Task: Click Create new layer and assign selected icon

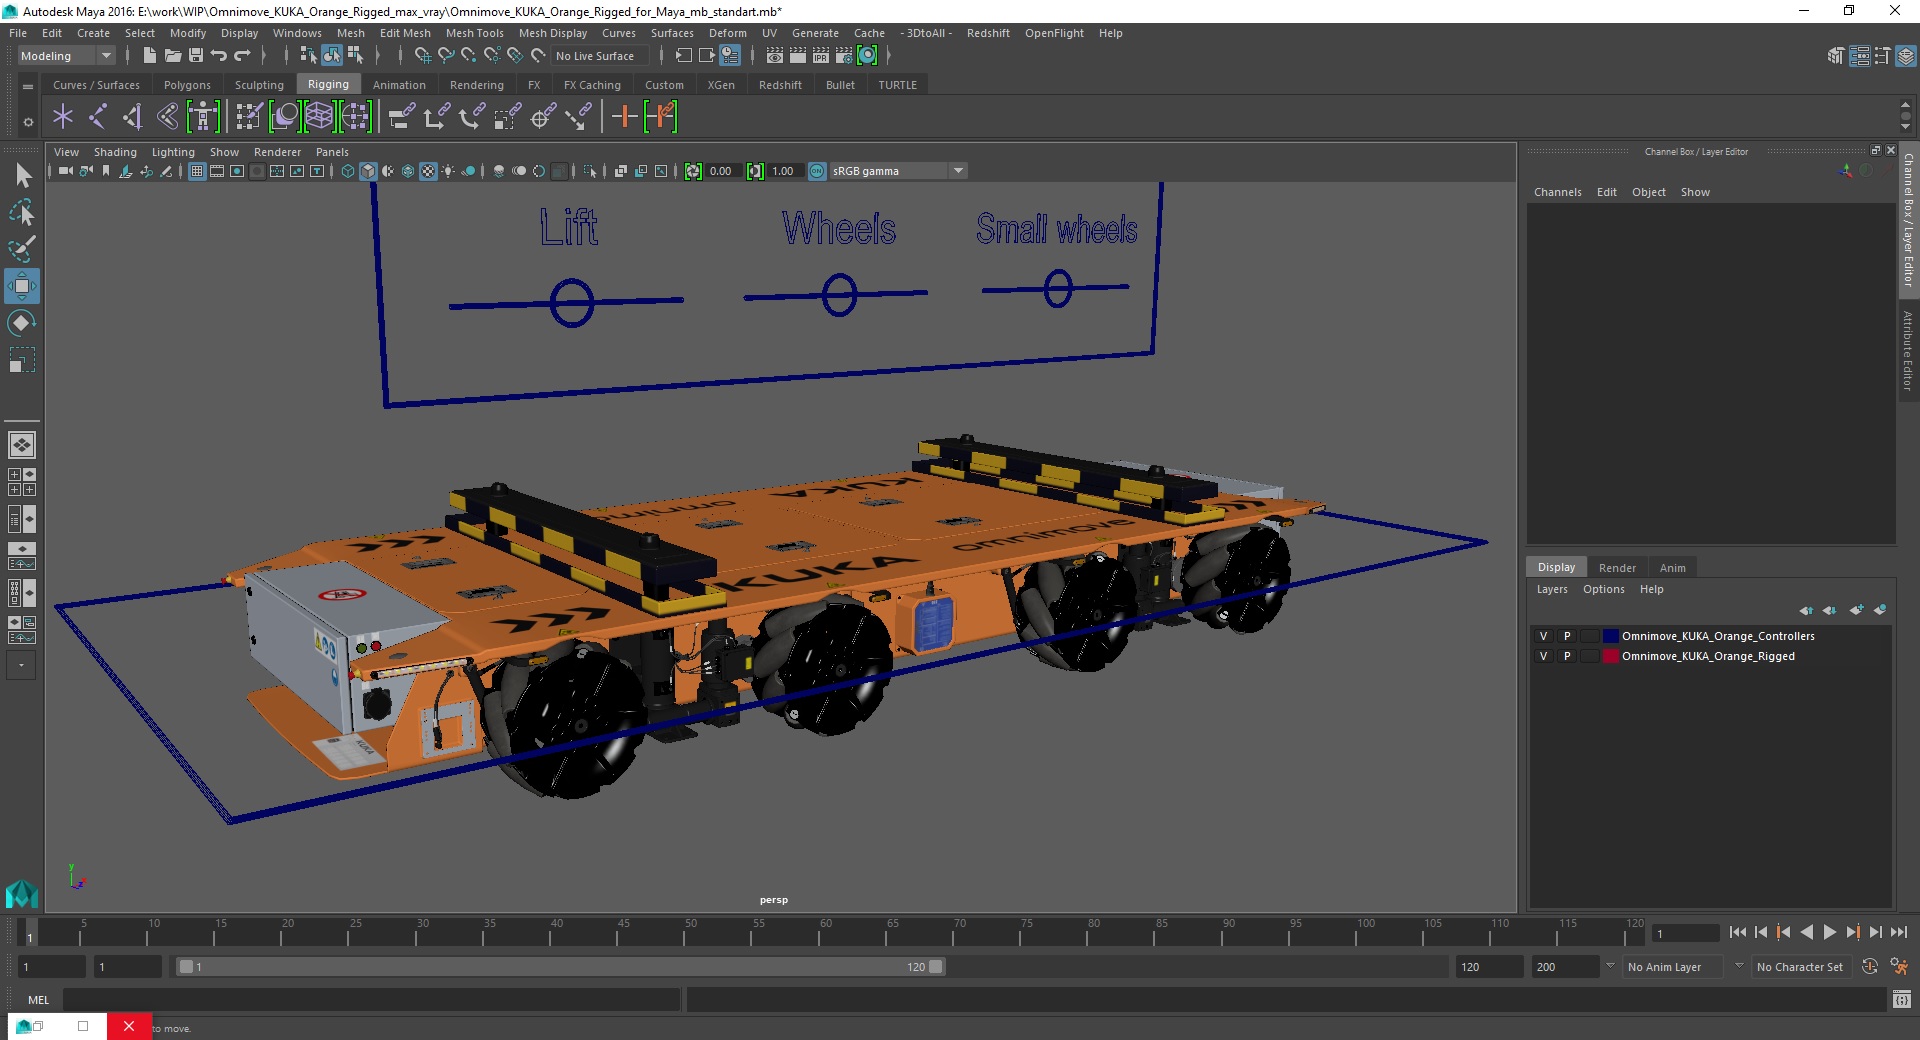Action: 1880,609
